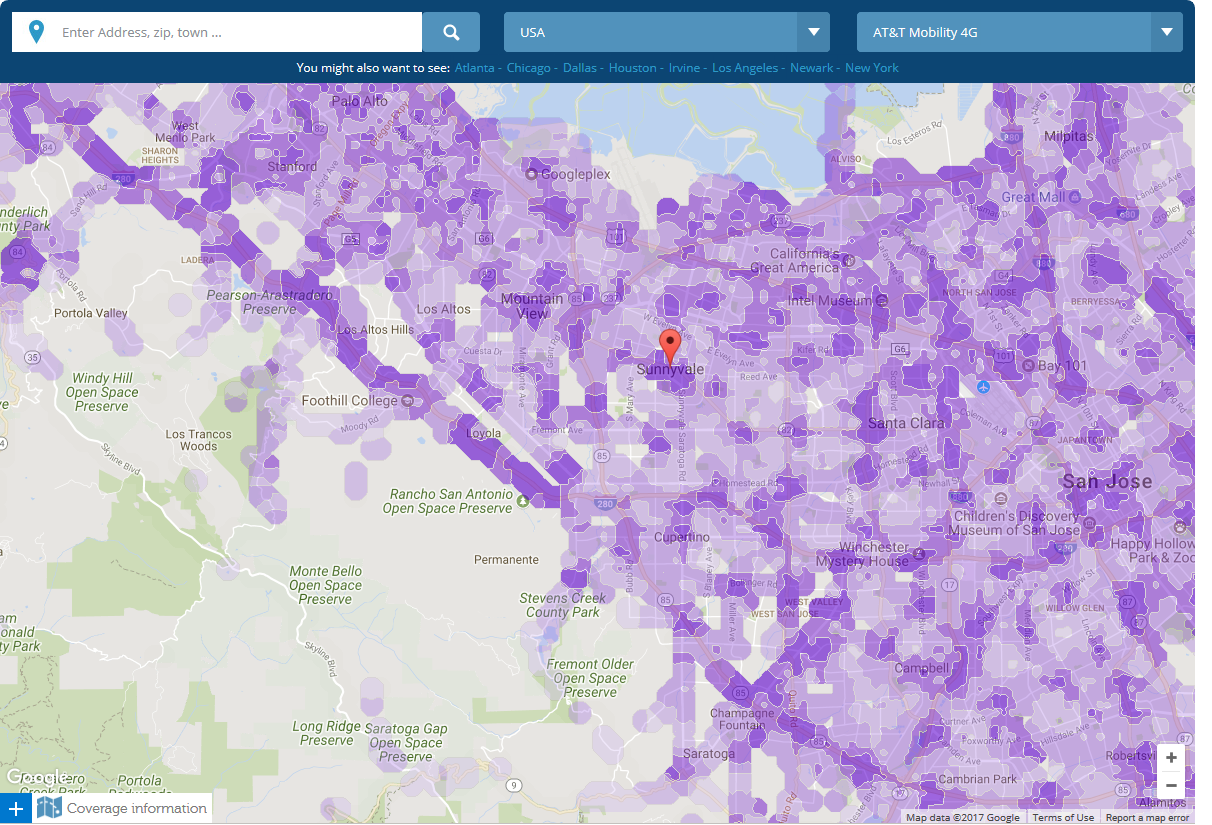
Task: Click the coverage information map icon
Action: tap(49, 808)
